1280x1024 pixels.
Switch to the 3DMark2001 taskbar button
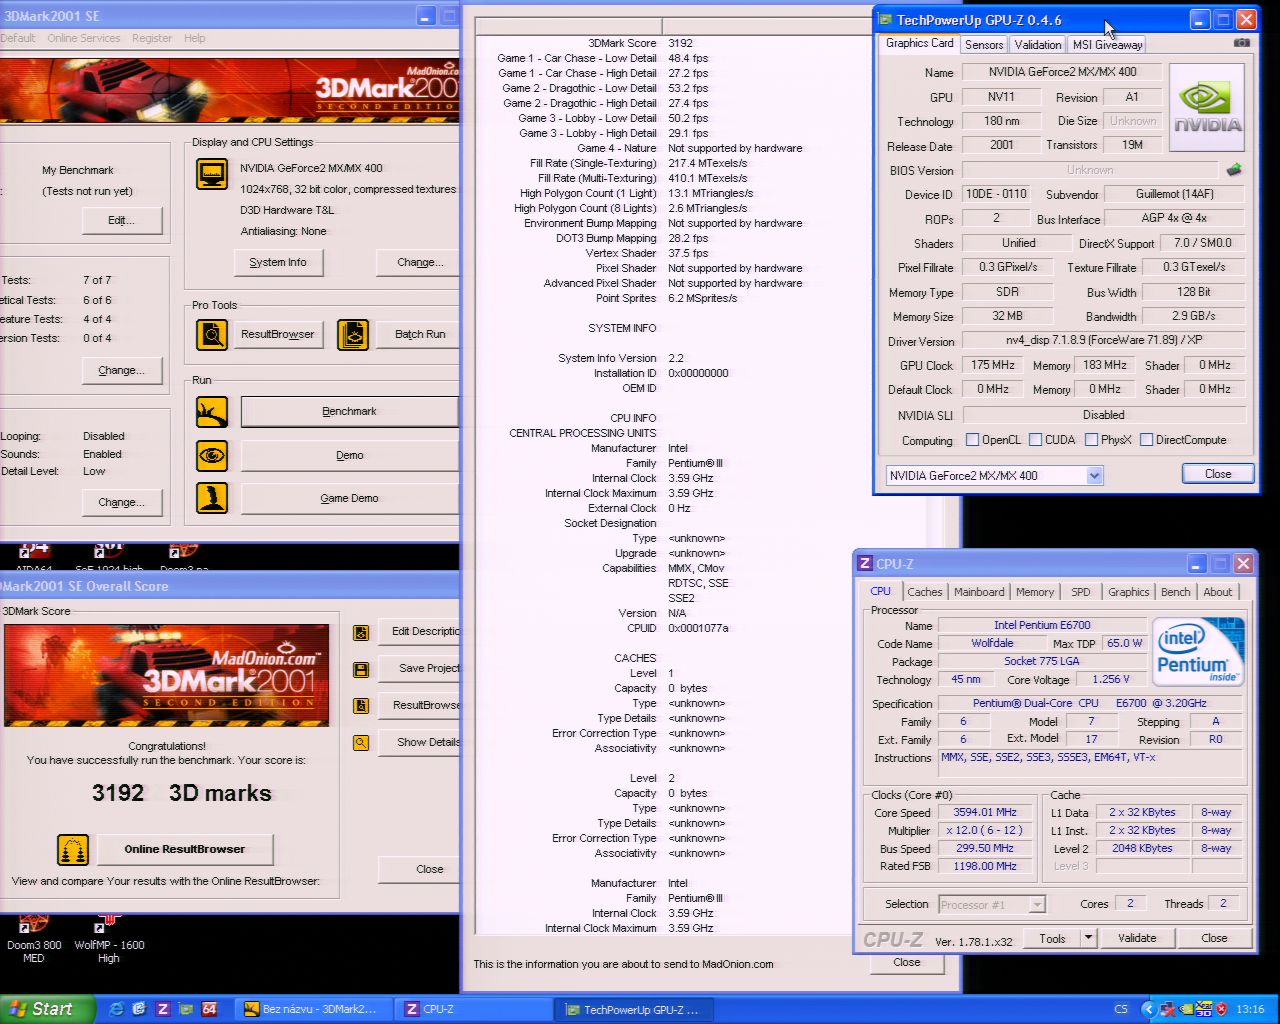[312, 1009]
